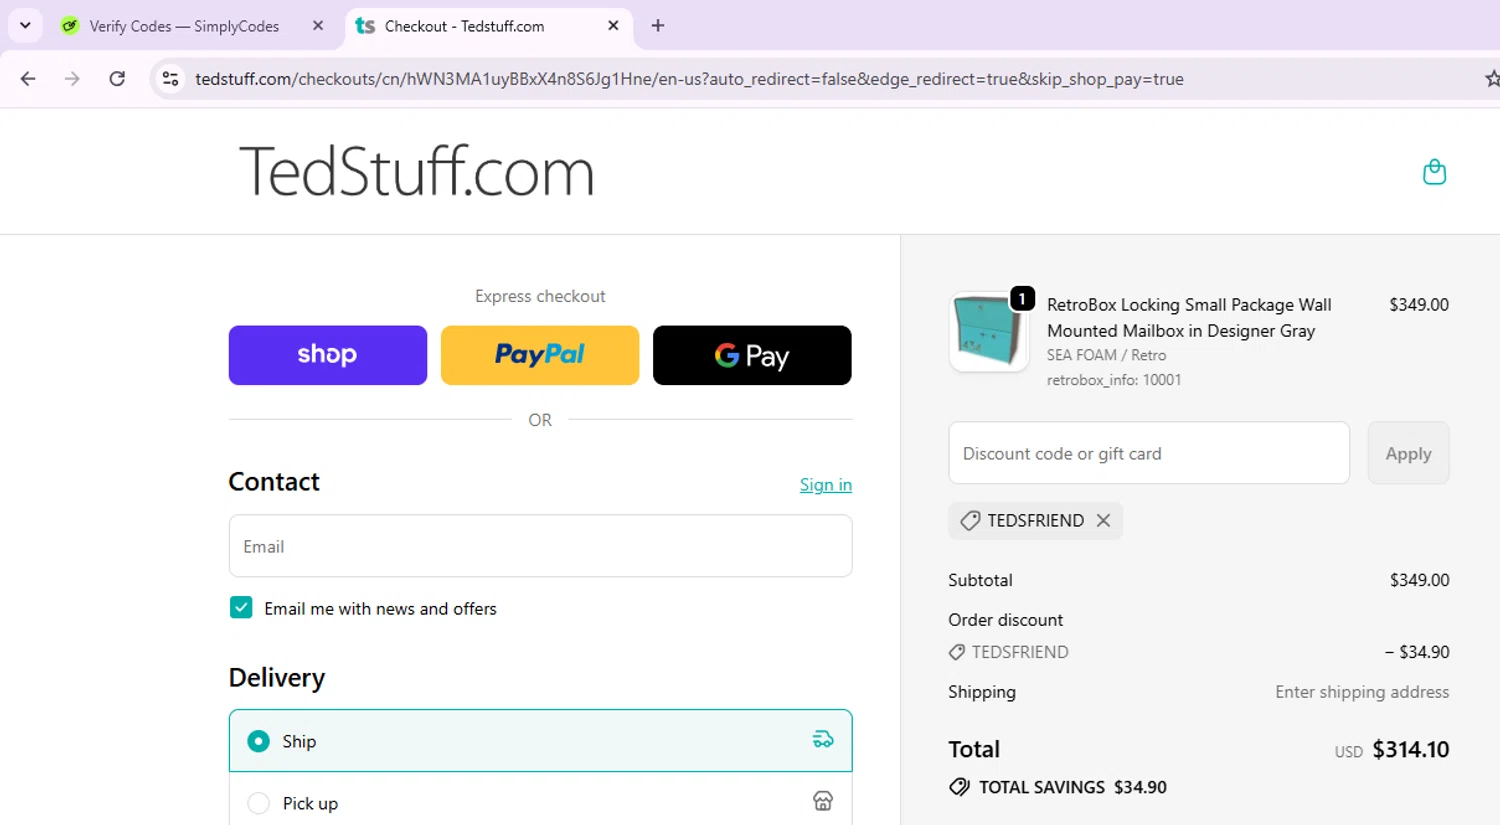Select the Pick up delivery option
The height and width of the screenshot is (825, 1500).
click(x=540, y=803)
